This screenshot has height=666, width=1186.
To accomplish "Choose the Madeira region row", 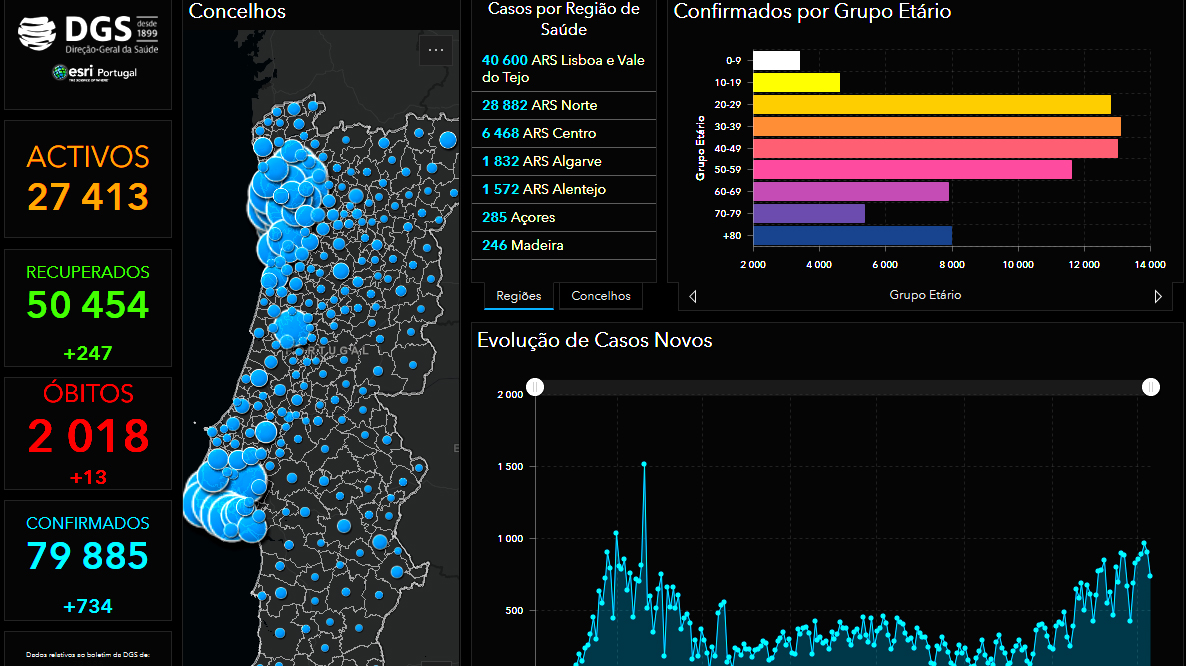I will (564, 246).
